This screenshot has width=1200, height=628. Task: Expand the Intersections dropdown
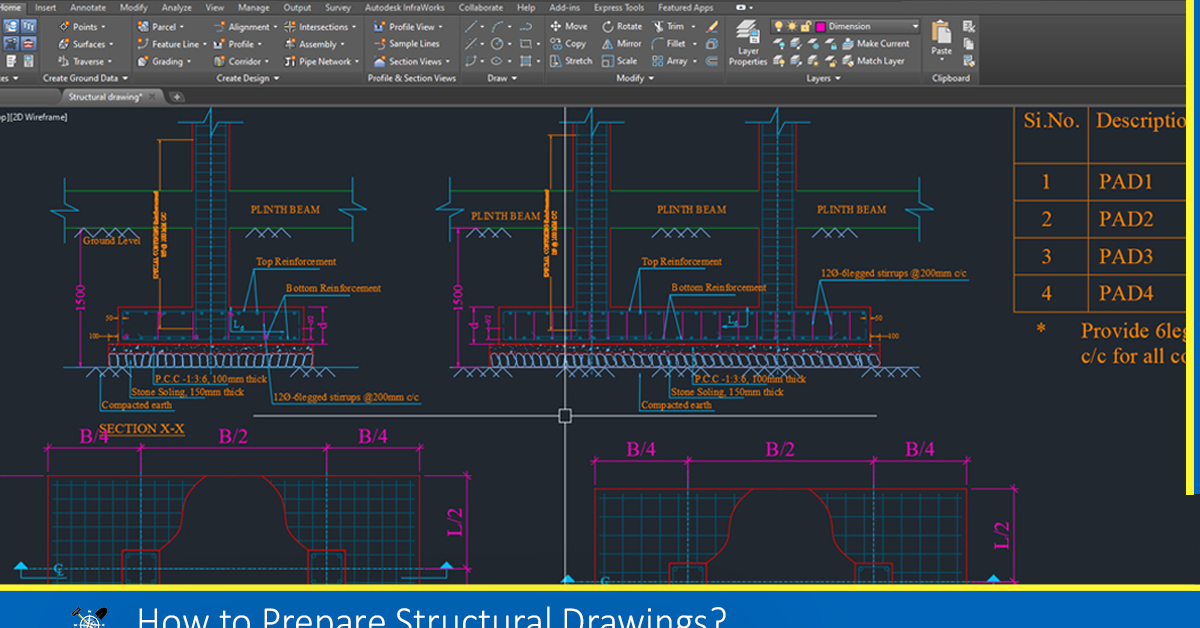tap(354, 28)
